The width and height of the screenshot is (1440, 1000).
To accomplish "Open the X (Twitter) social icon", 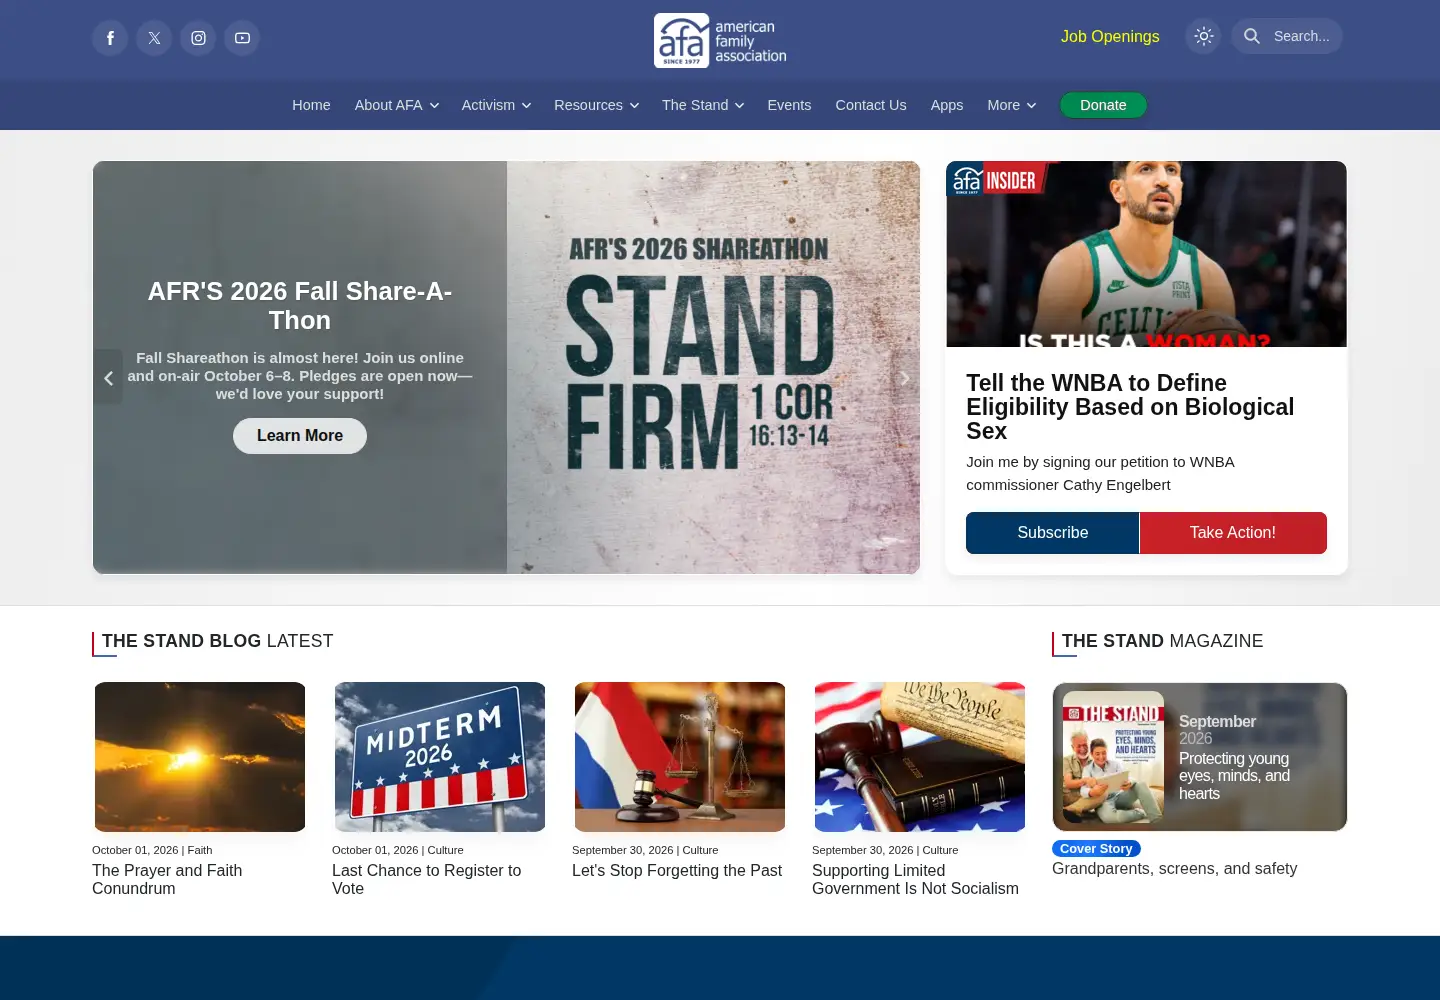I will (x=154, y=38).
